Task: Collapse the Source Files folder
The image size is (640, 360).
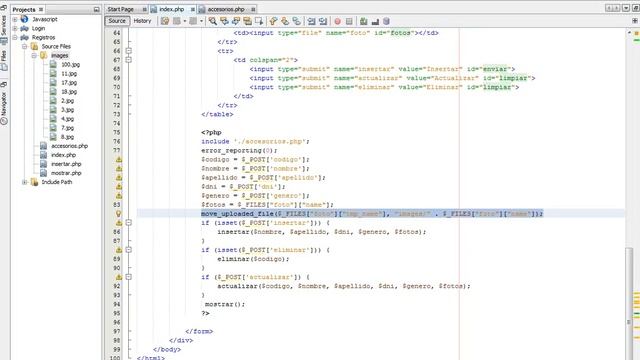Action: tap(25, 46)
